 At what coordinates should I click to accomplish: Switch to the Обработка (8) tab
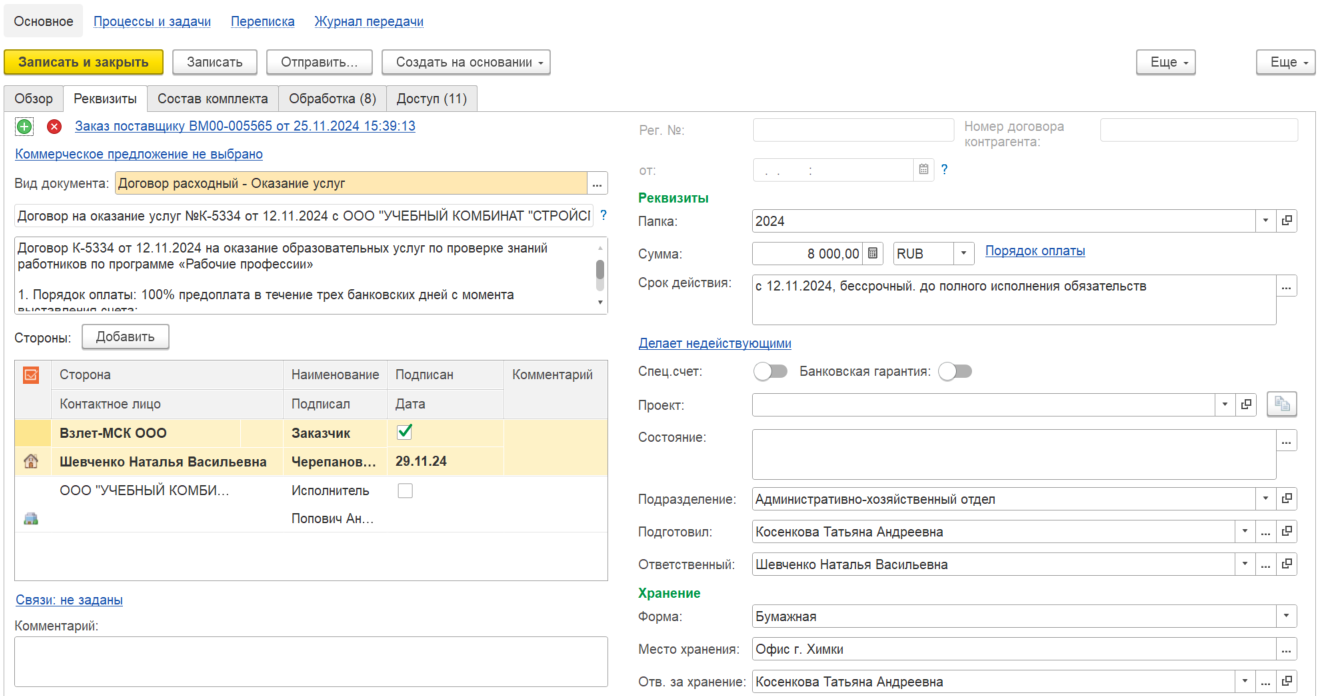coord(332,99)
